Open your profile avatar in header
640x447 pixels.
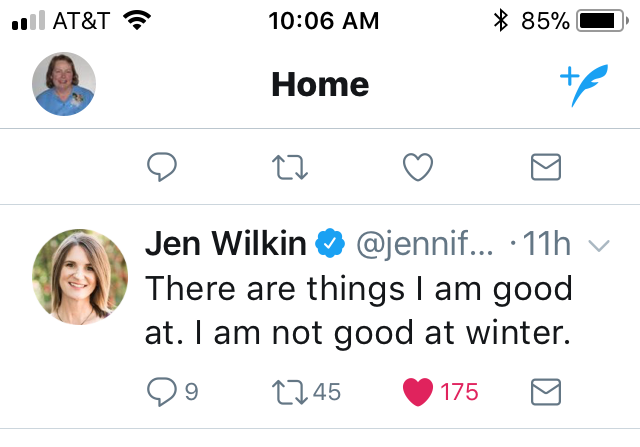pyautogui.click(x=64, y=84)
